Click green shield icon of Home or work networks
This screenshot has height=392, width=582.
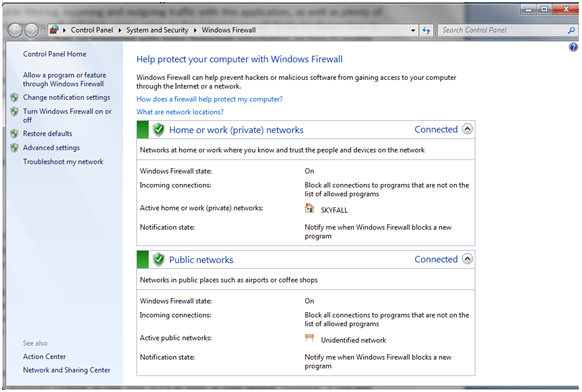159,130
